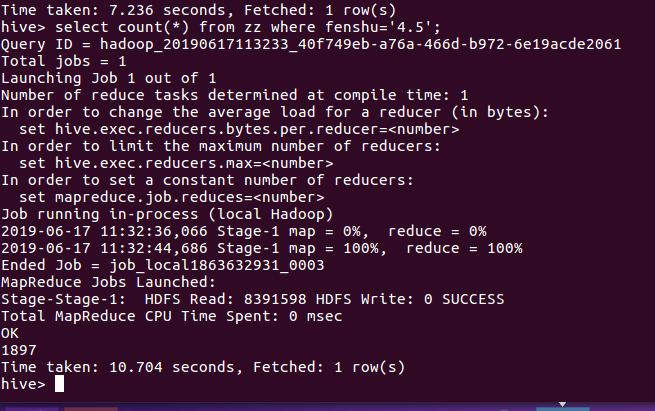Viewport: 655px width, 411px height.
Task: Click the query result value 1897
Action: pyautogui.click(x=18, y=350)
